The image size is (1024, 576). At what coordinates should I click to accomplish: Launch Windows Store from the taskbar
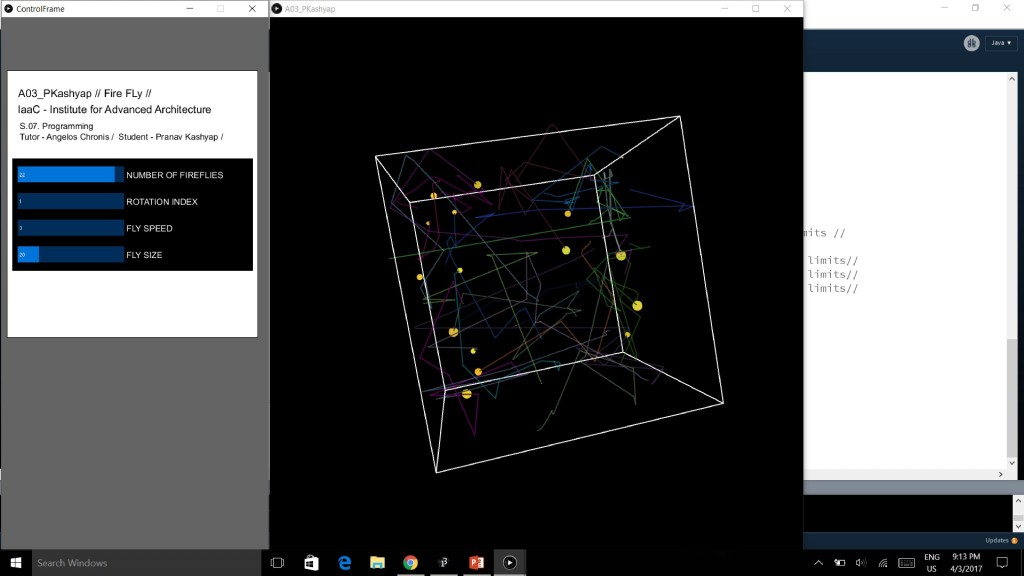pyautogui.click(x=311, y=563)
